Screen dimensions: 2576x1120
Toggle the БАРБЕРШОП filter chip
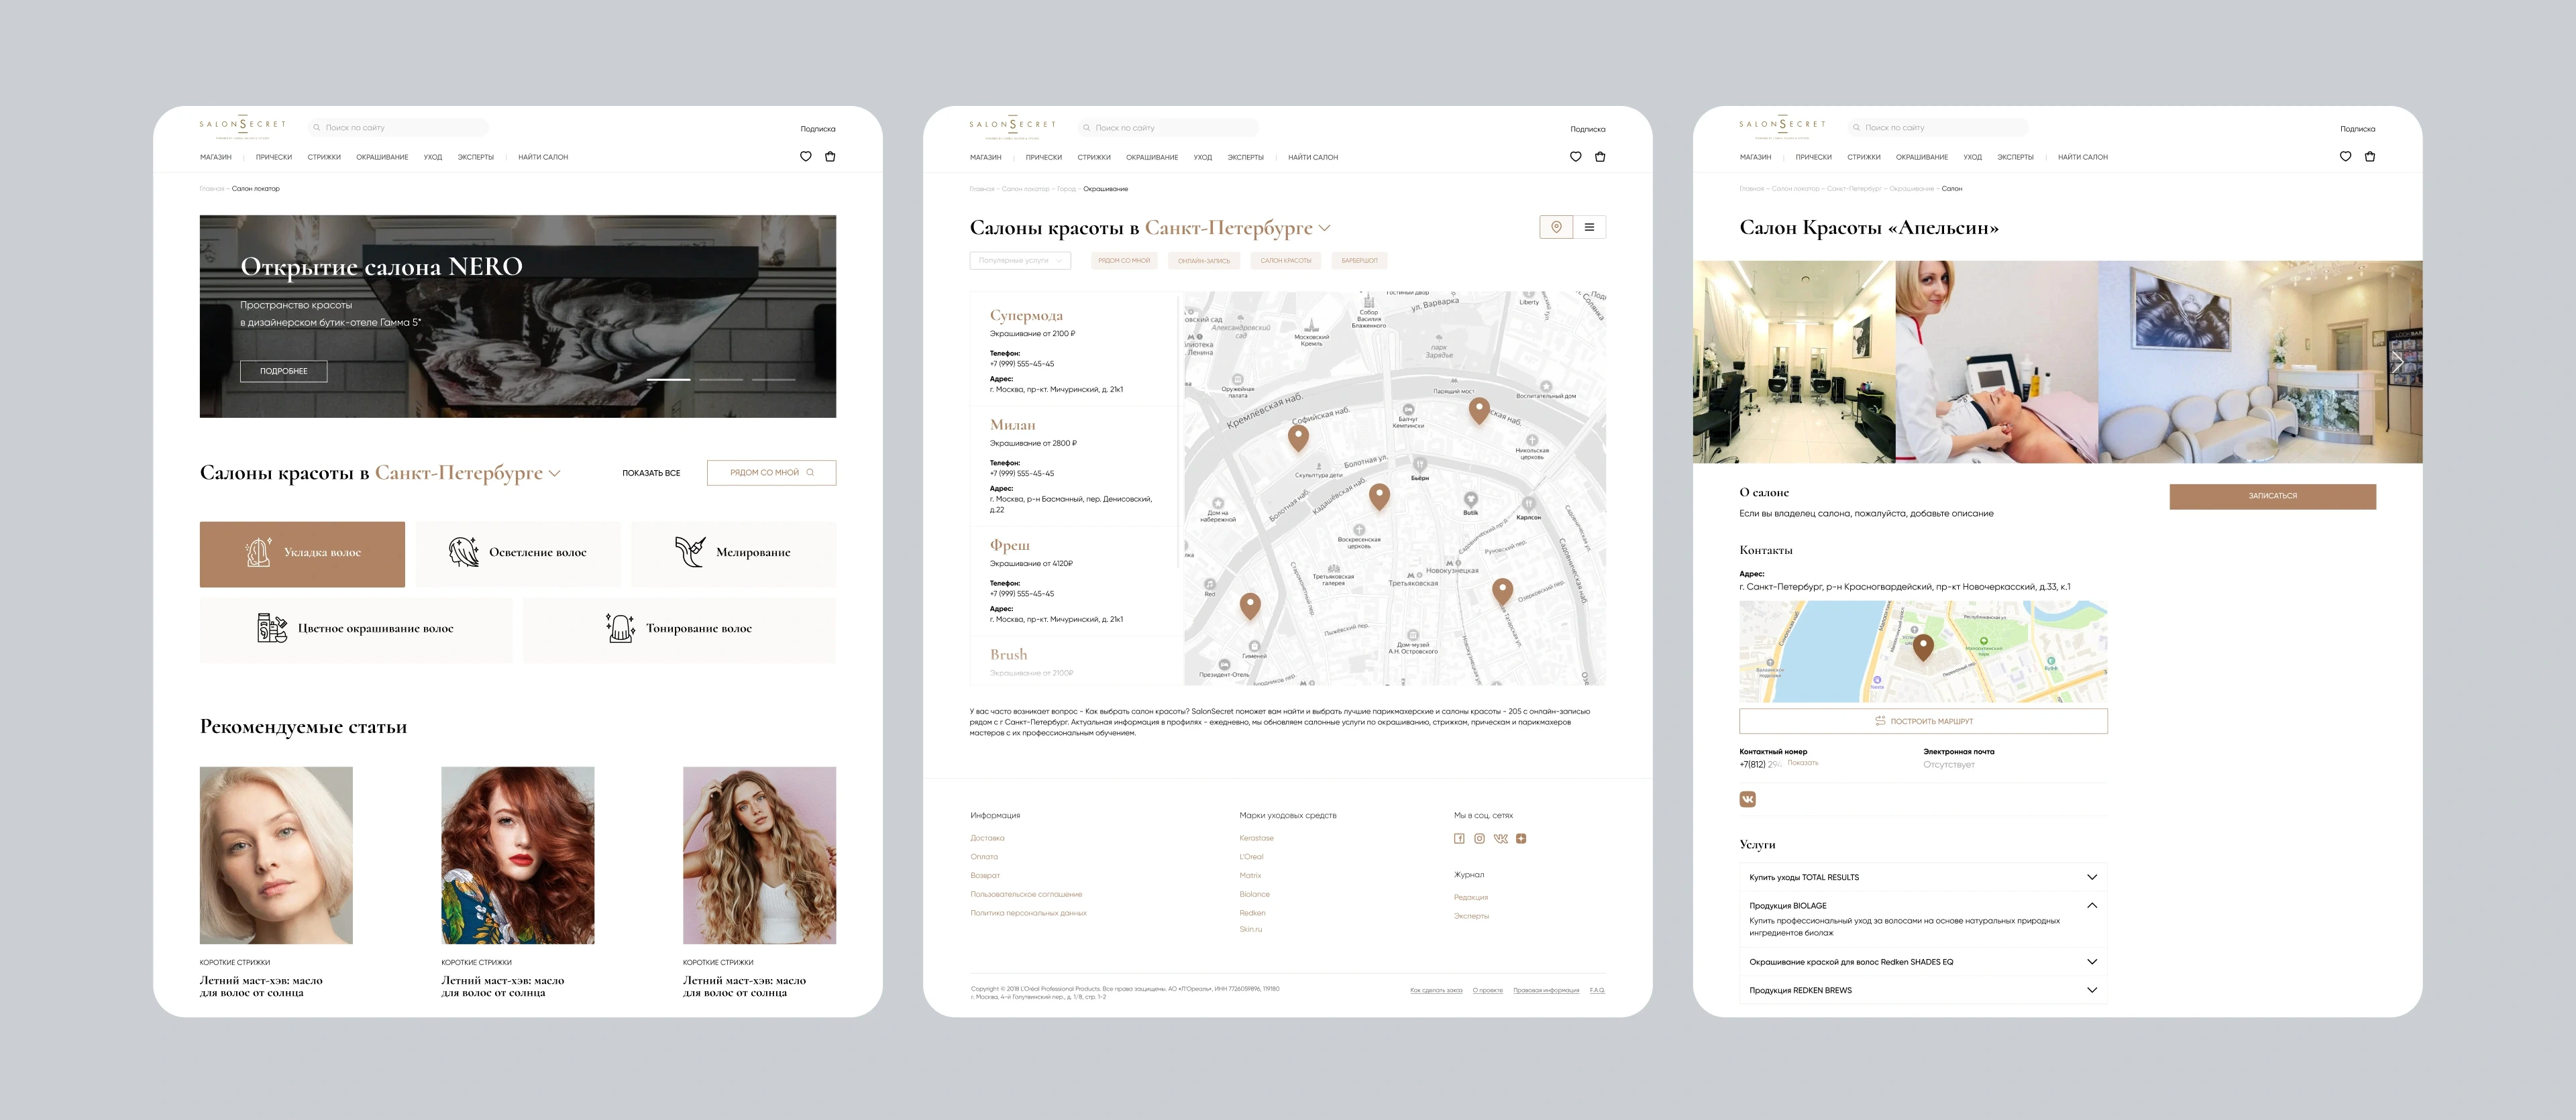click(1359, 261)
